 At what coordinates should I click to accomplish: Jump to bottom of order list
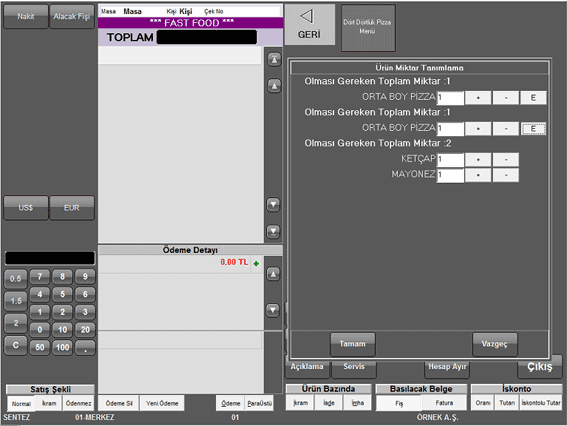tap(273, 231)
